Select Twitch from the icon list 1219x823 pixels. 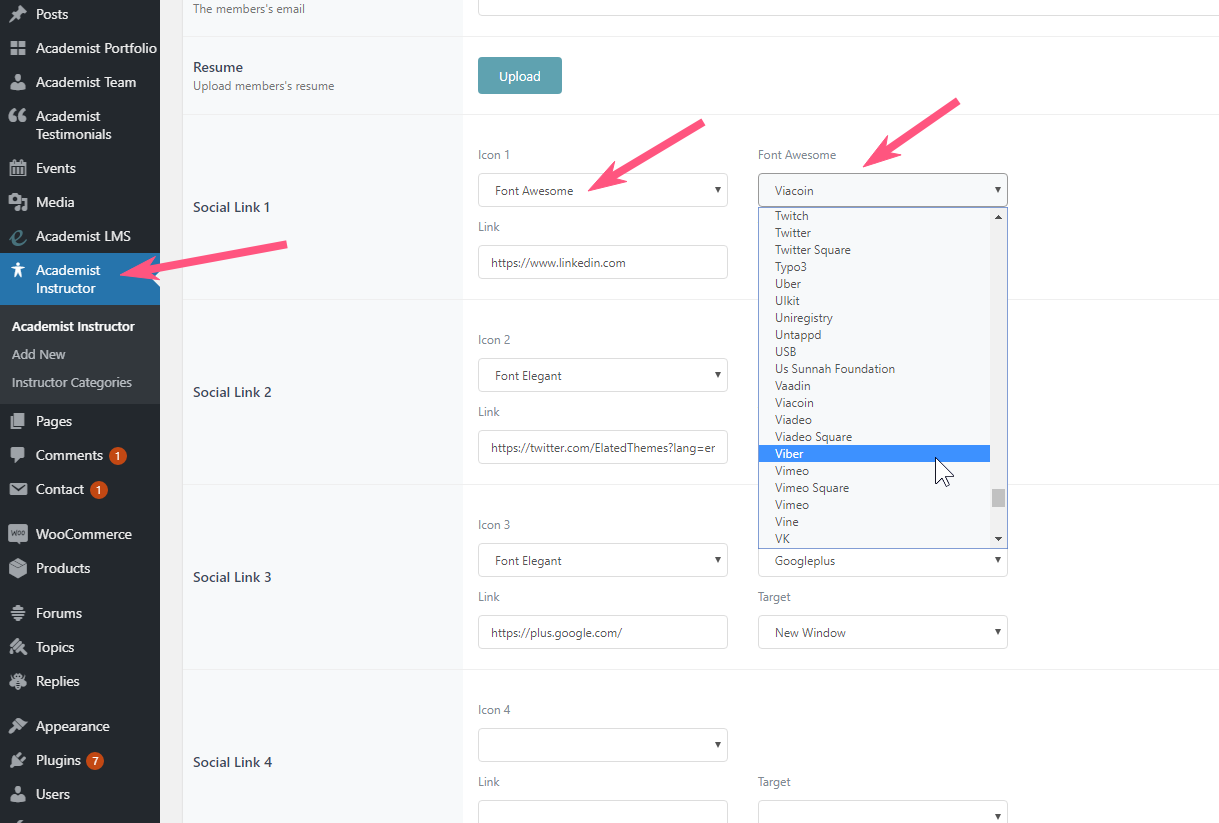tap(875, 216)
